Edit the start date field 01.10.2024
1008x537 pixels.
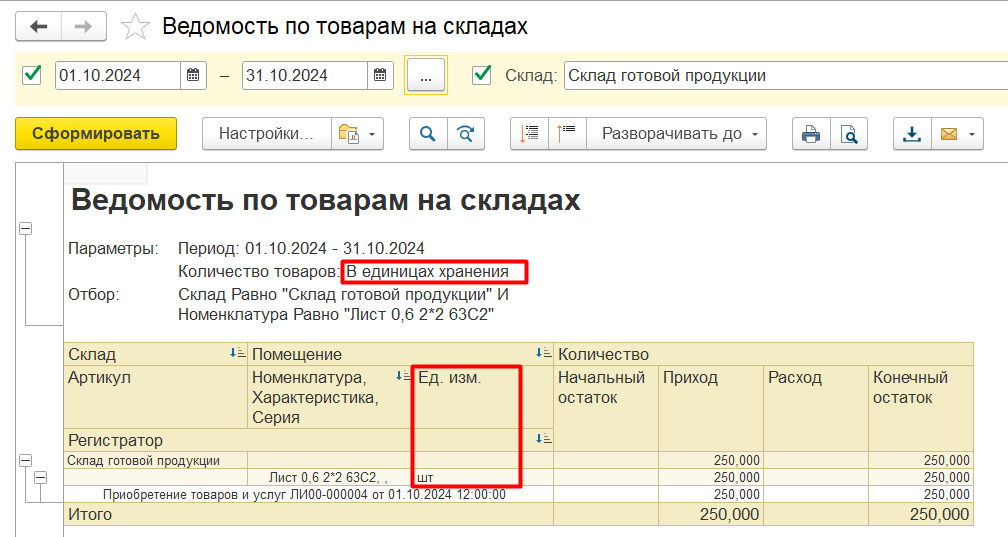[x=118, y=75]
